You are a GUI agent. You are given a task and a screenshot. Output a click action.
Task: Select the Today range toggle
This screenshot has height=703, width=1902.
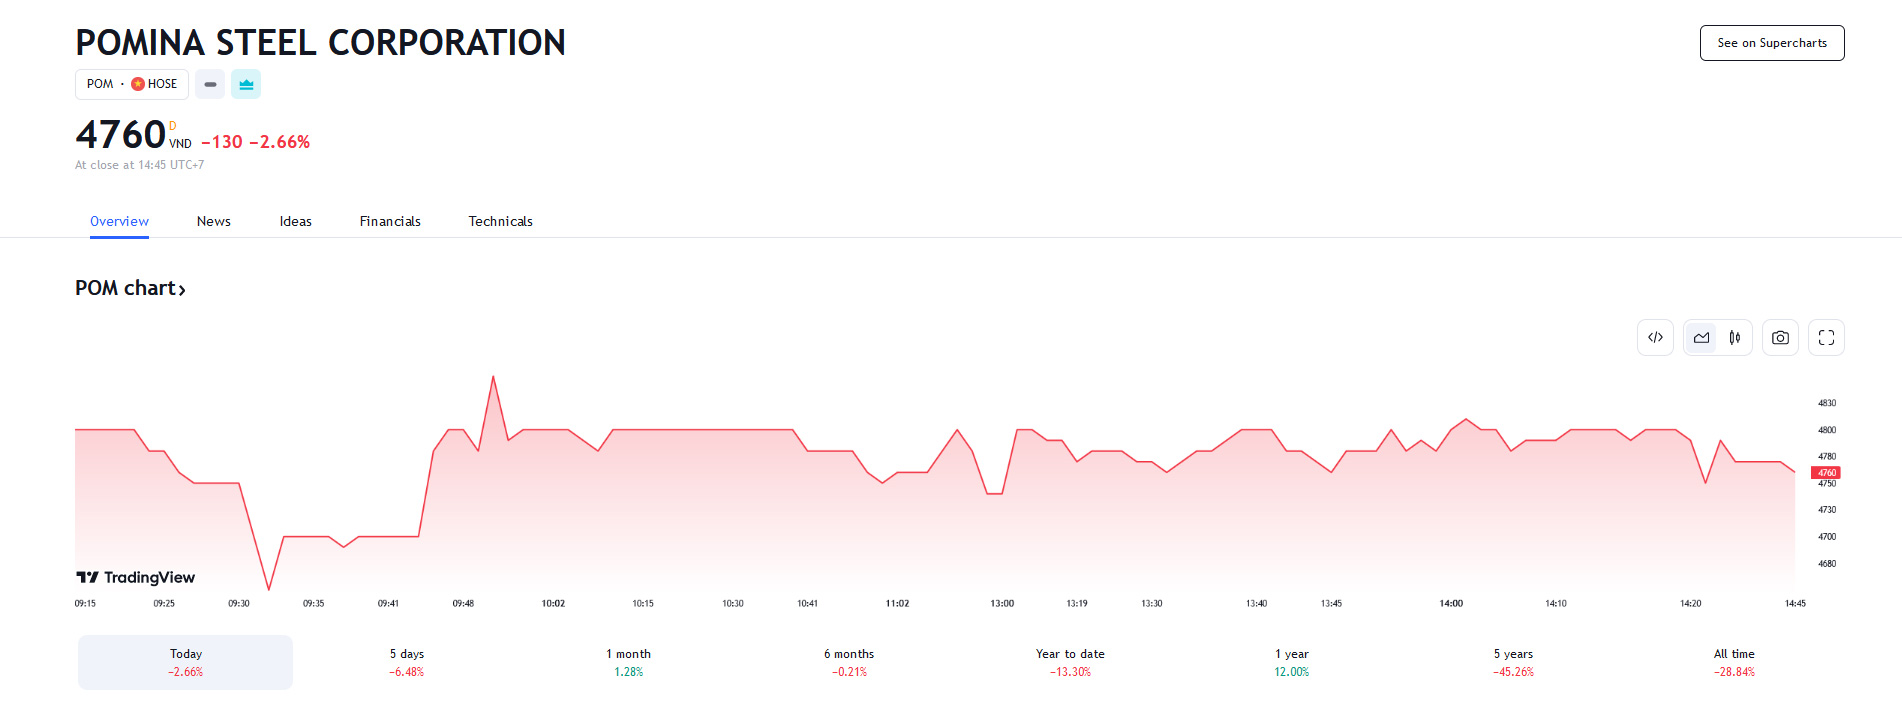tap(184, 661)
